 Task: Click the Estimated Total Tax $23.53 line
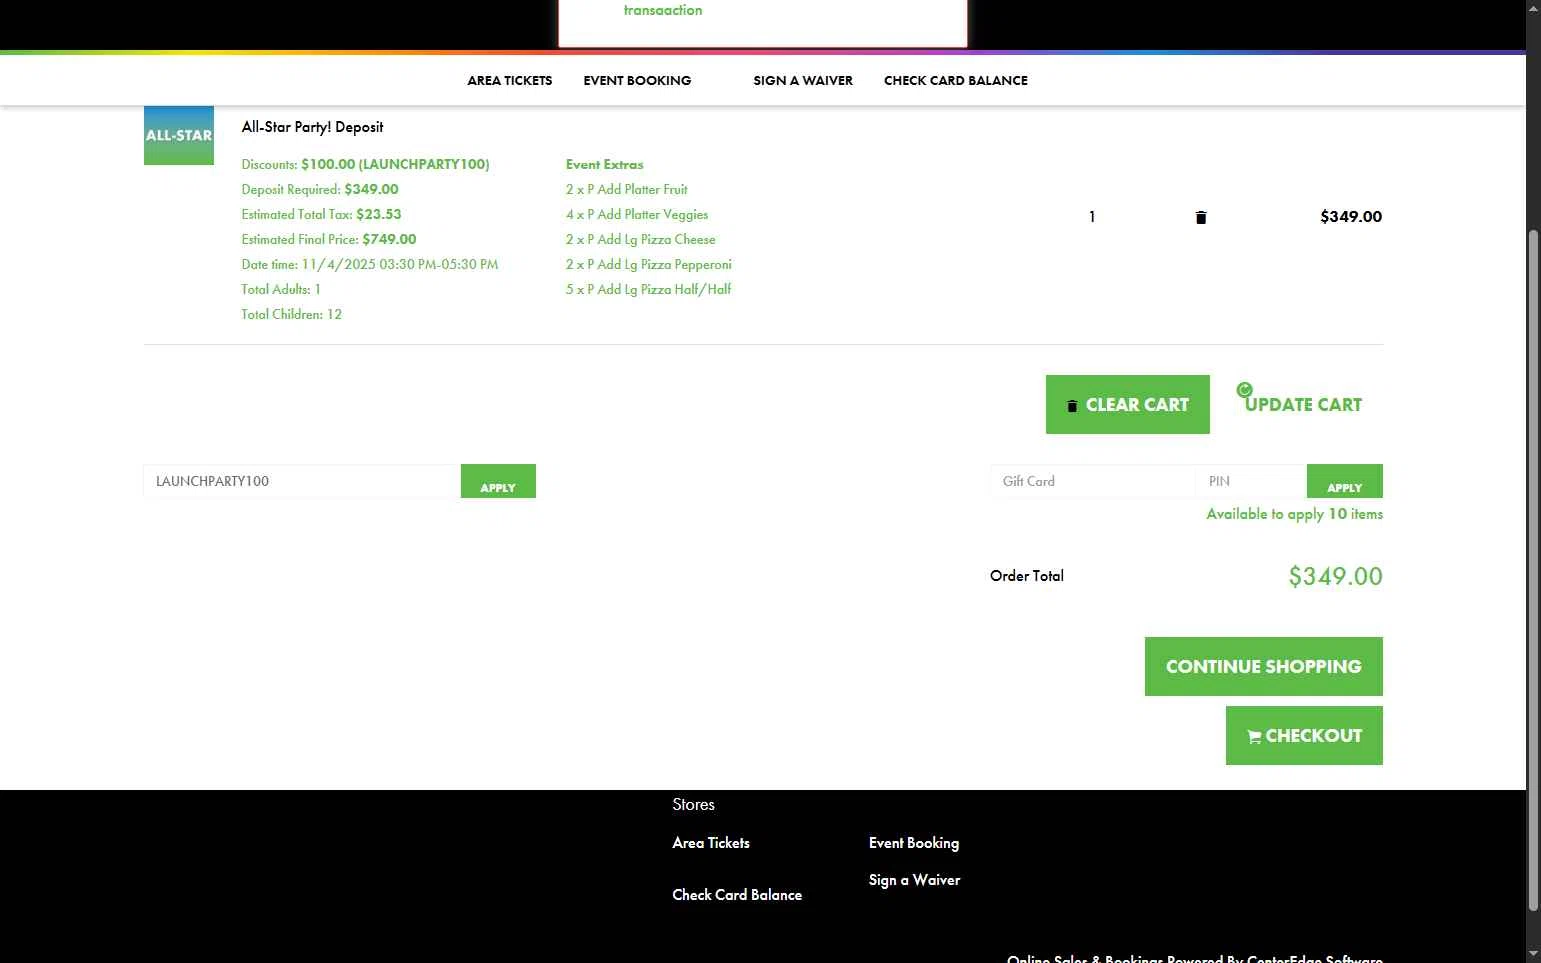click(321, 214)
